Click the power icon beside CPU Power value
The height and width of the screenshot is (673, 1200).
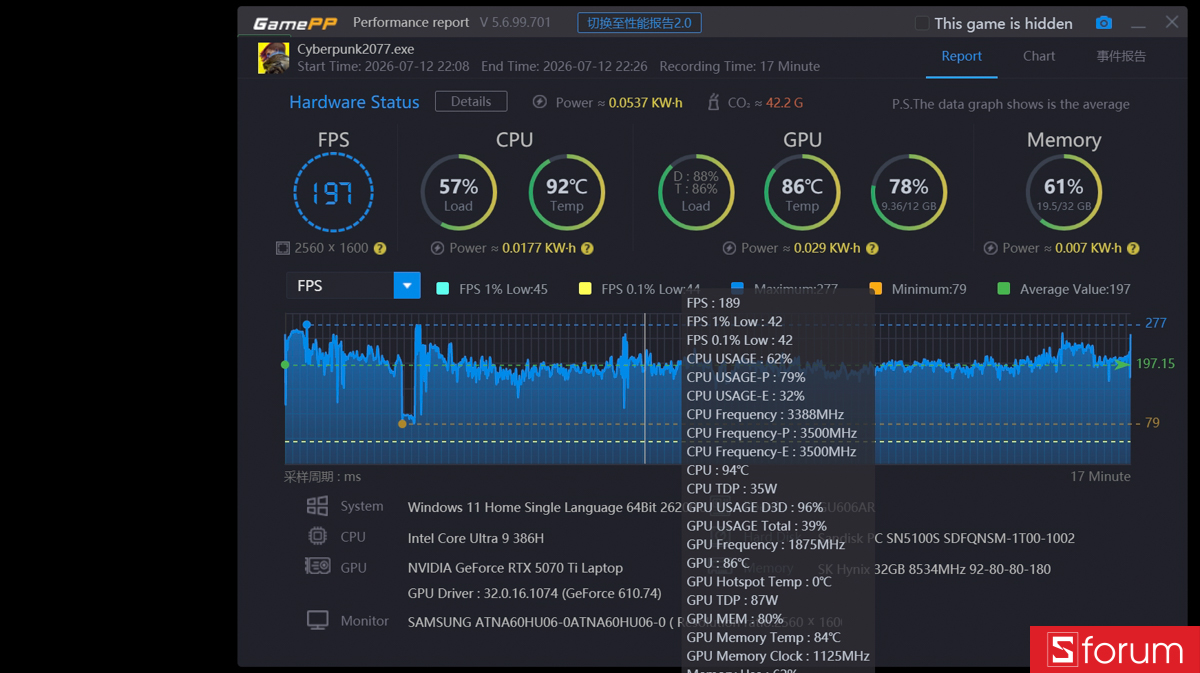[437, 248]
